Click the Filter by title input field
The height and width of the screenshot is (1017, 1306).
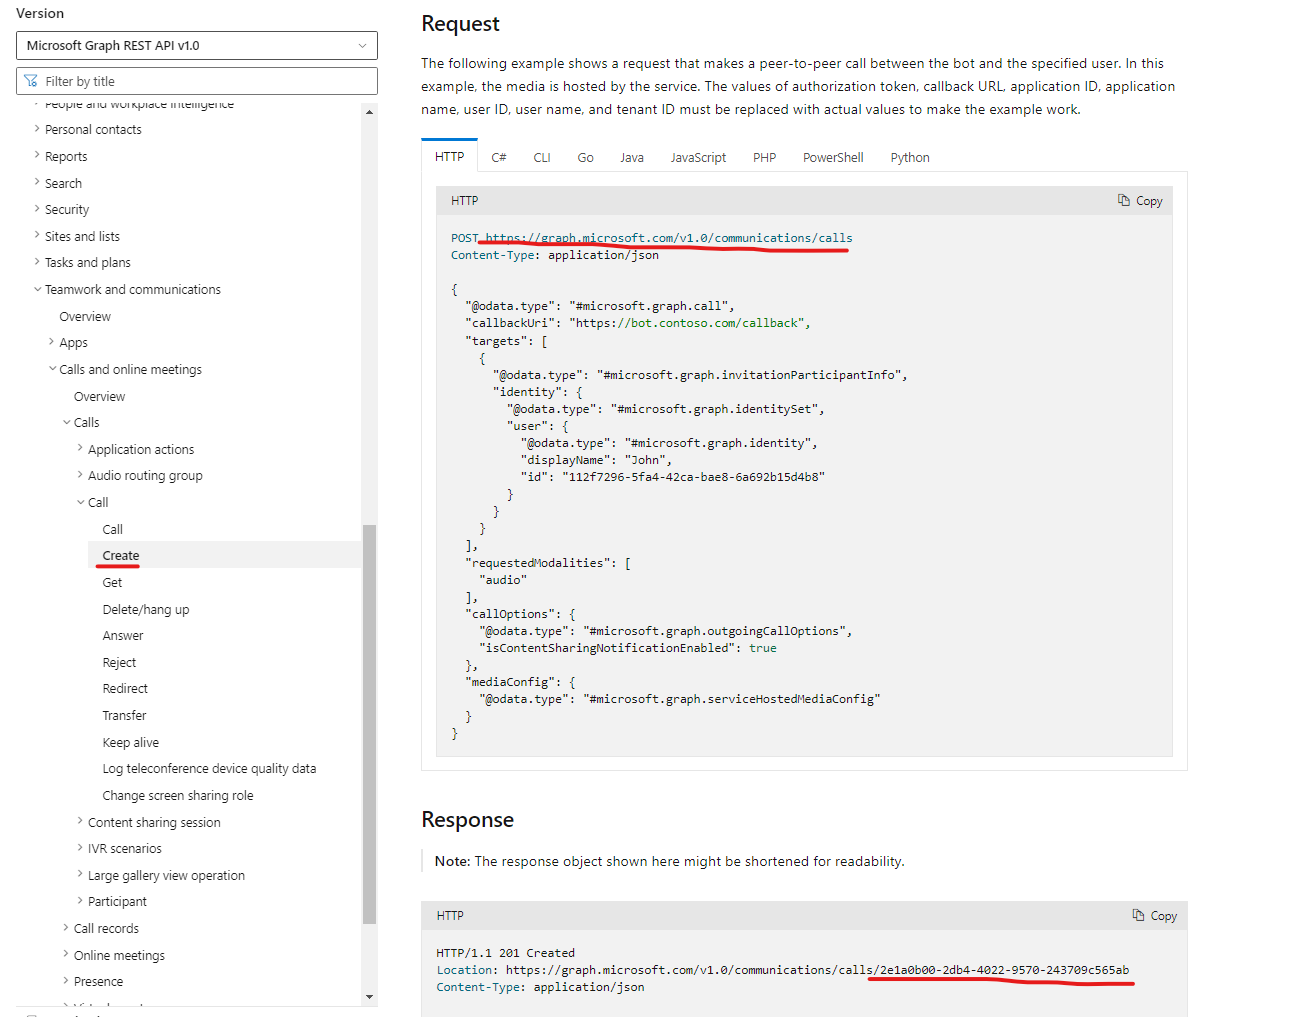[x=197, y=81]
